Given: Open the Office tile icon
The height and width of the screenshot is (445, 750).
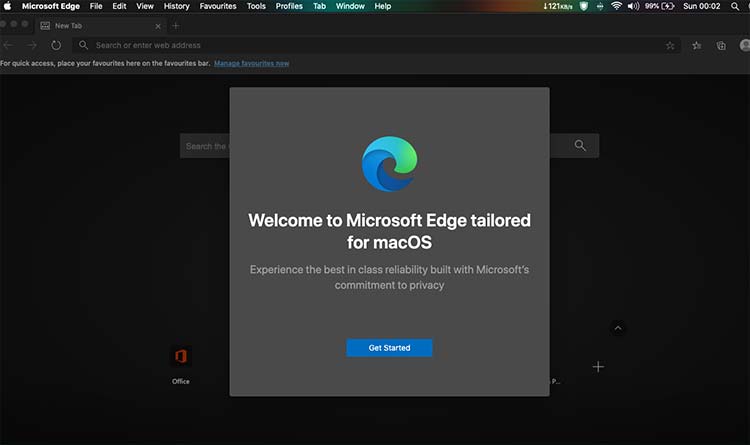Looking at the screenshot, I should pyautogui.click(x=181, y=356).
